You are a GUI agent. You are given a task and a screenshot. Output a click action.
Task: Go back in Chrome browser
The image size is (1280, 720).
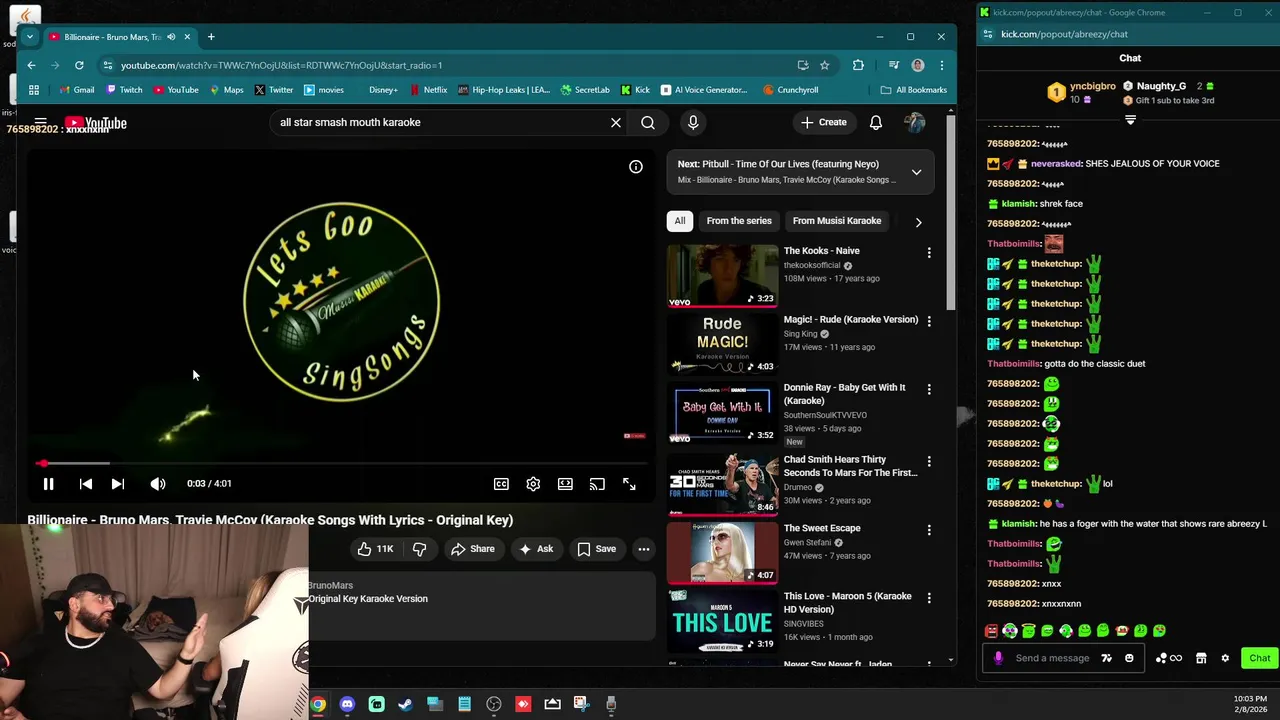31,65
